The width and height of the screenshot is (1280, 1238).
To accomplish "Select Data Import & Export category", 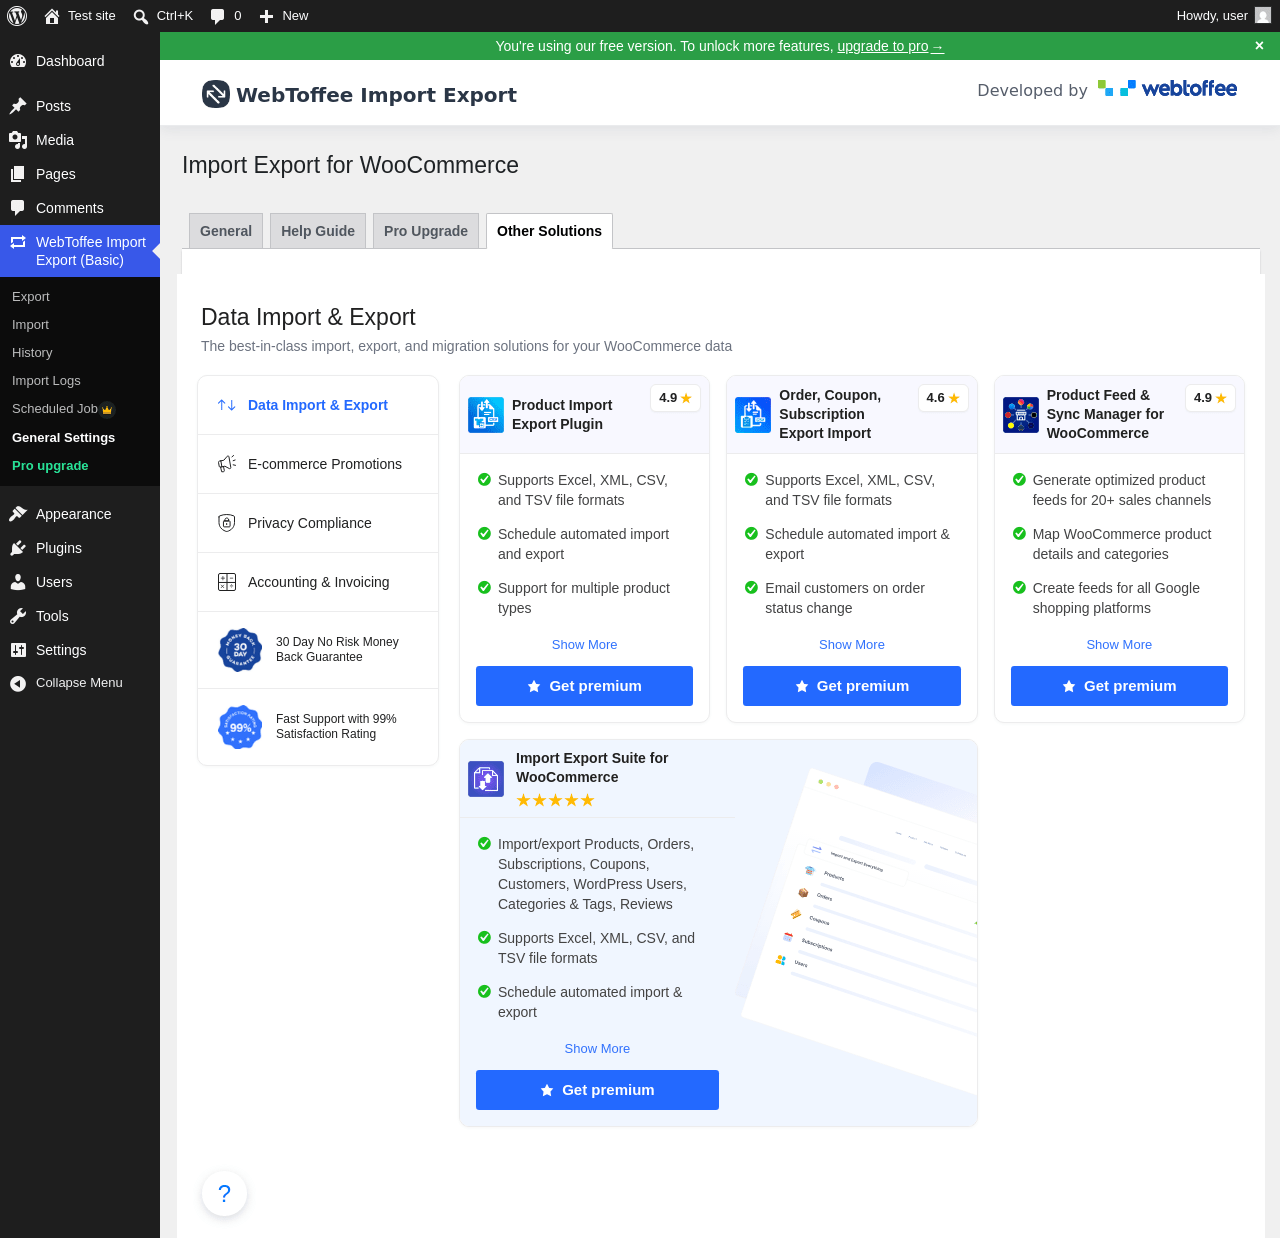I will [318, 405].
